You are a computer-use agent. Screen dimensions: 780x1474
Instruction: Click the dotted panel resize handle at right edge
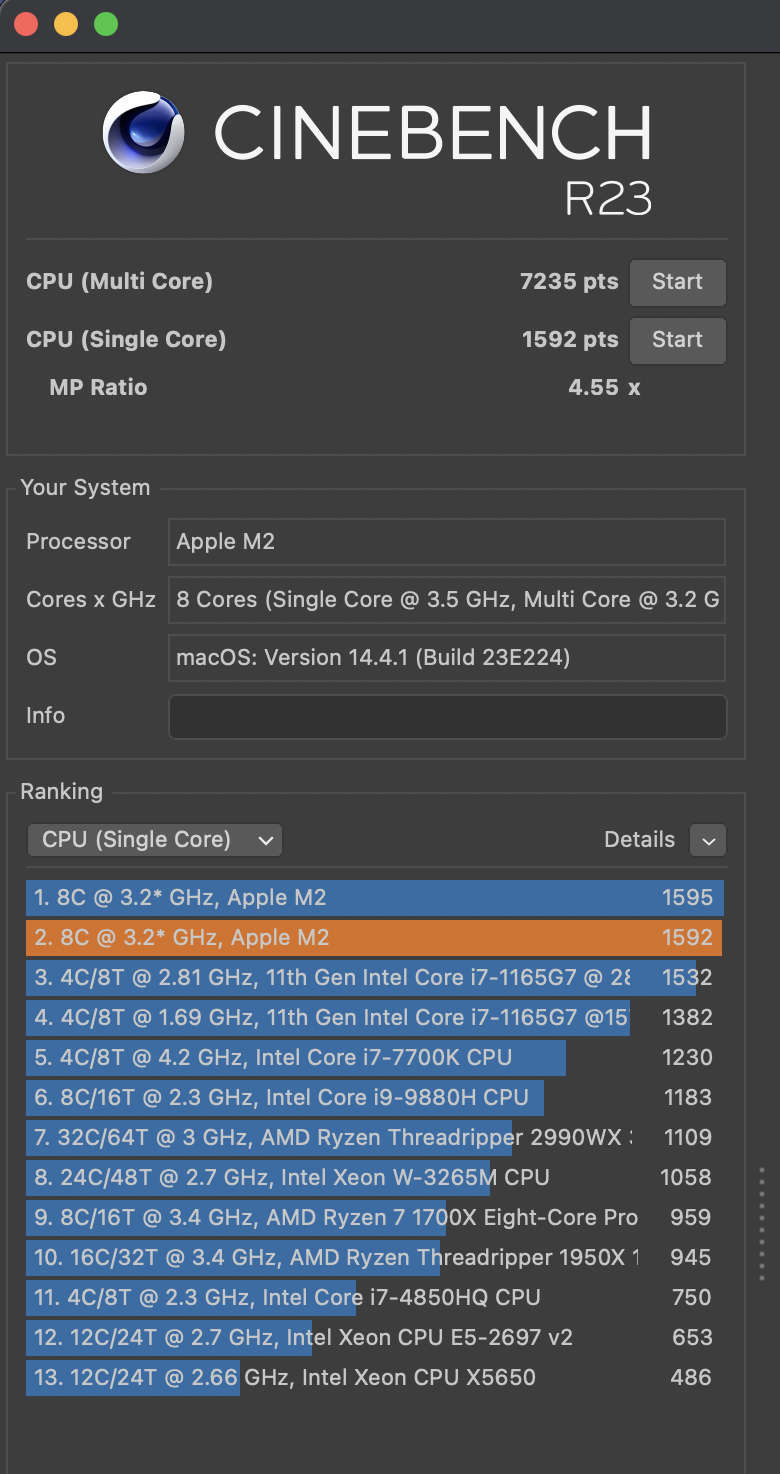pyautogui.click(x=761, y=1224)
